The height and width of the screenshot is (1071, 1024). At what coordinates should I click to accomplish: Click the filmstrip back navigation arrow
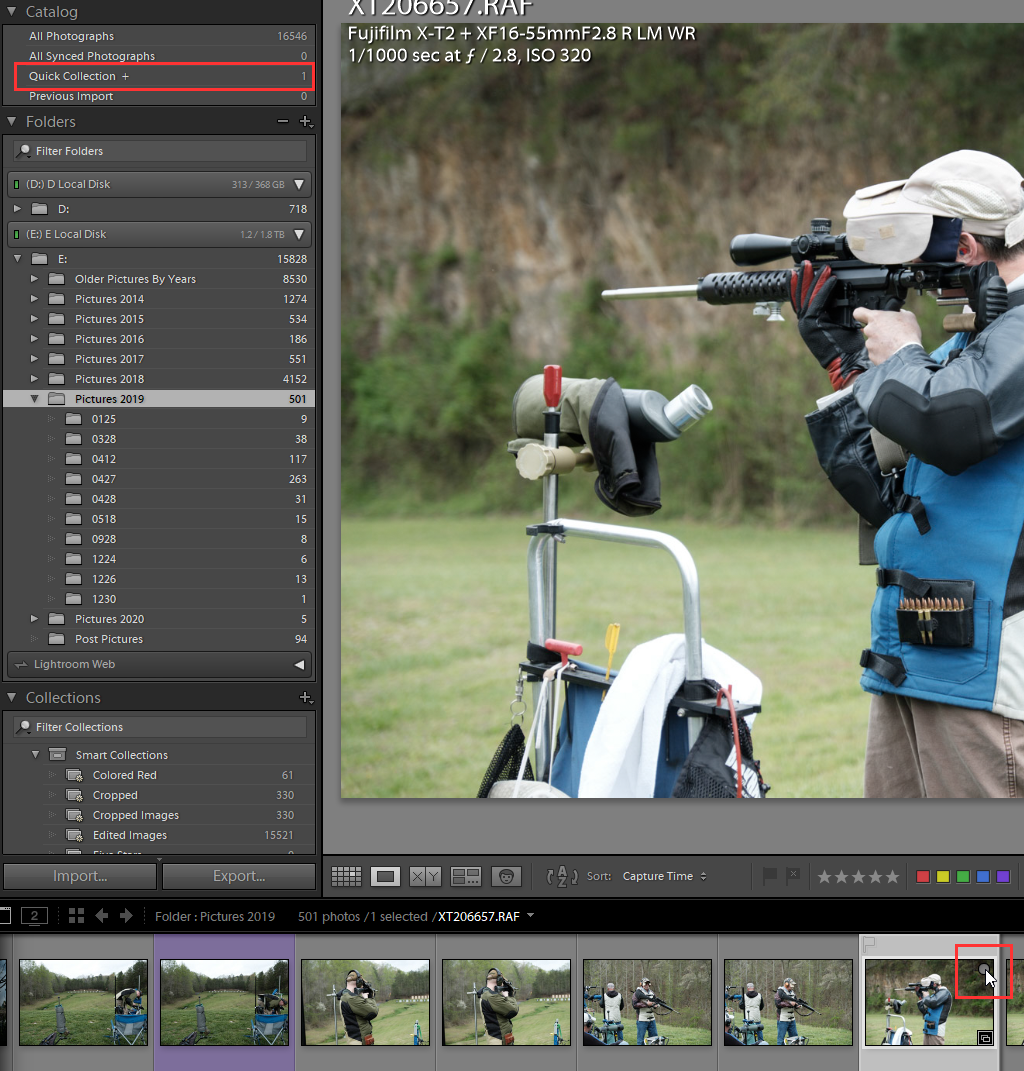coord(102,915)
